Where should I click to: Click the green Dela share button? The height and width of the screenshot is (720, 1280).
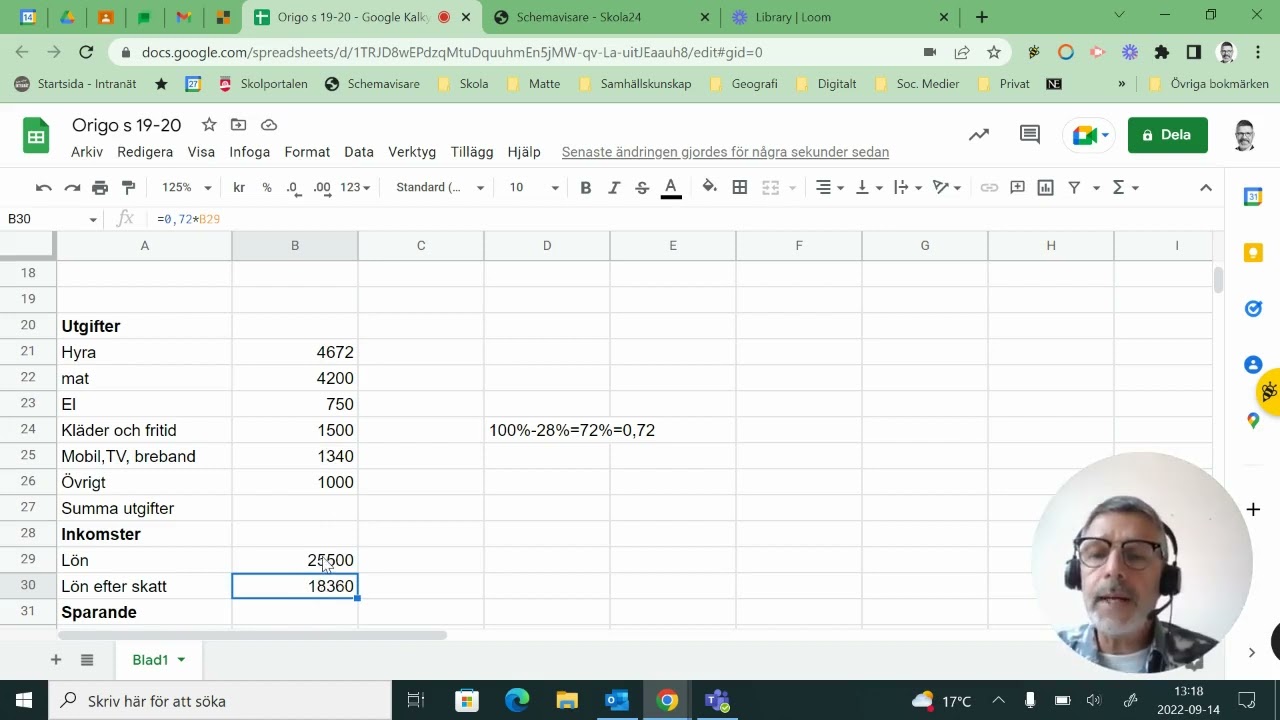[1167, 135]
